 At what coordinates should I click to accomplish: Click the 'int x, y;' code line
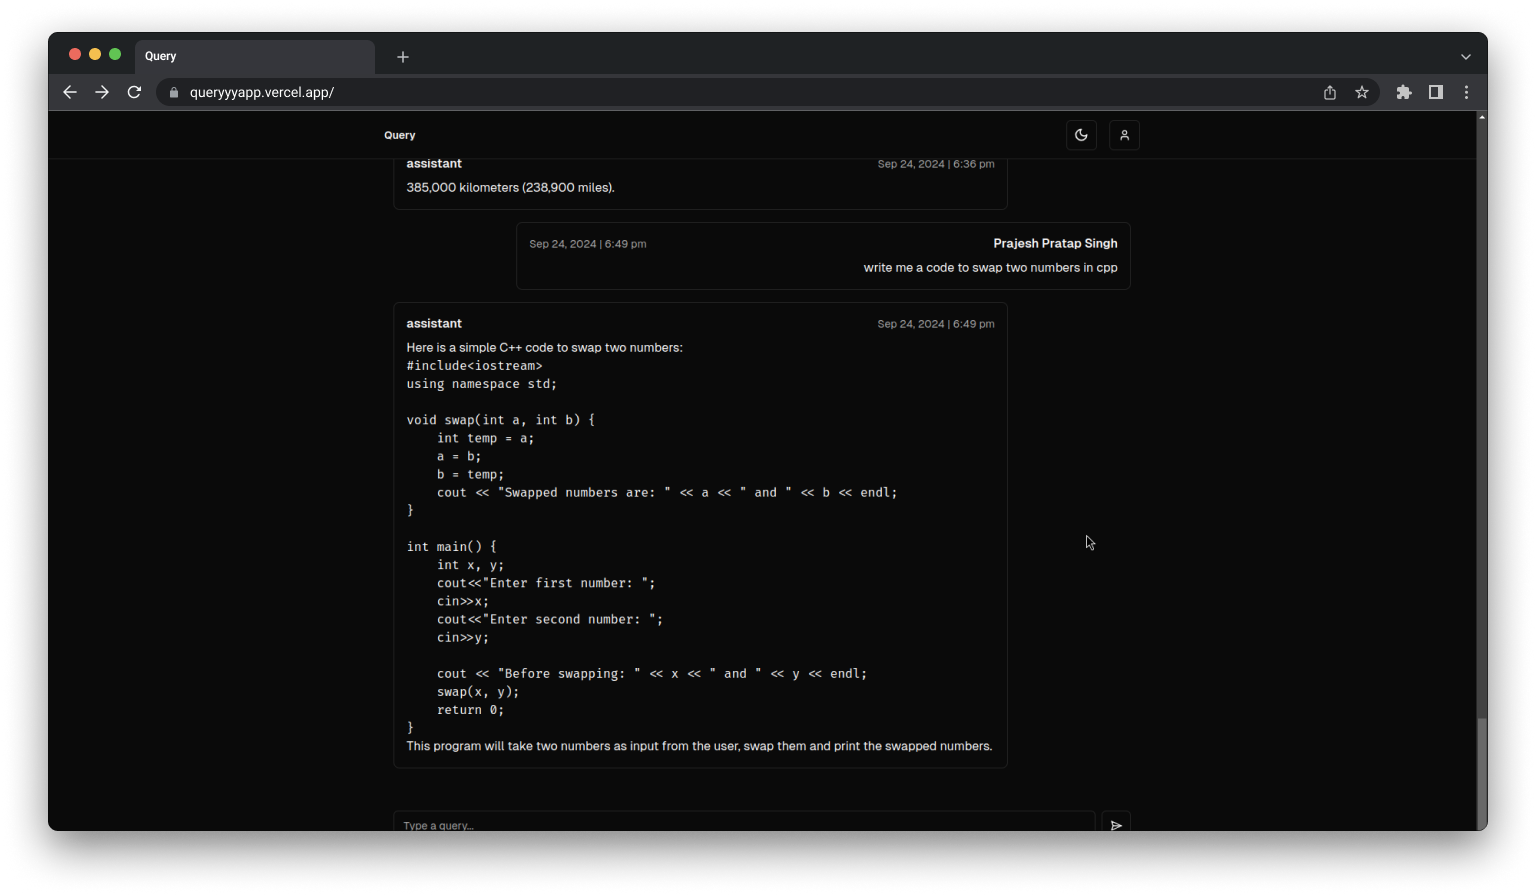click(470, 565)
